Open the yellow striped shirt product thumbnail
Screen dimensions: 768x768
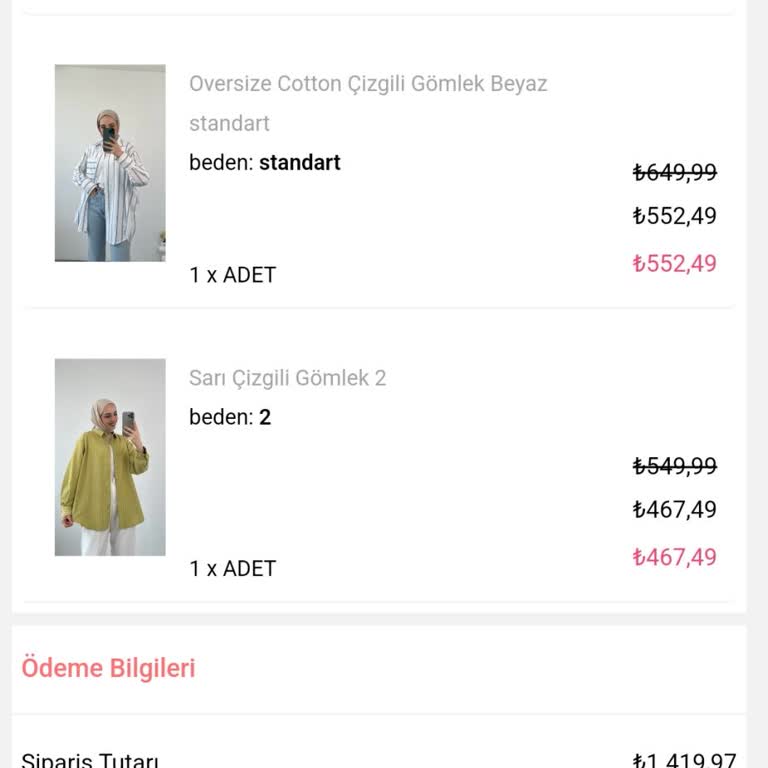(x=110, y=457)
